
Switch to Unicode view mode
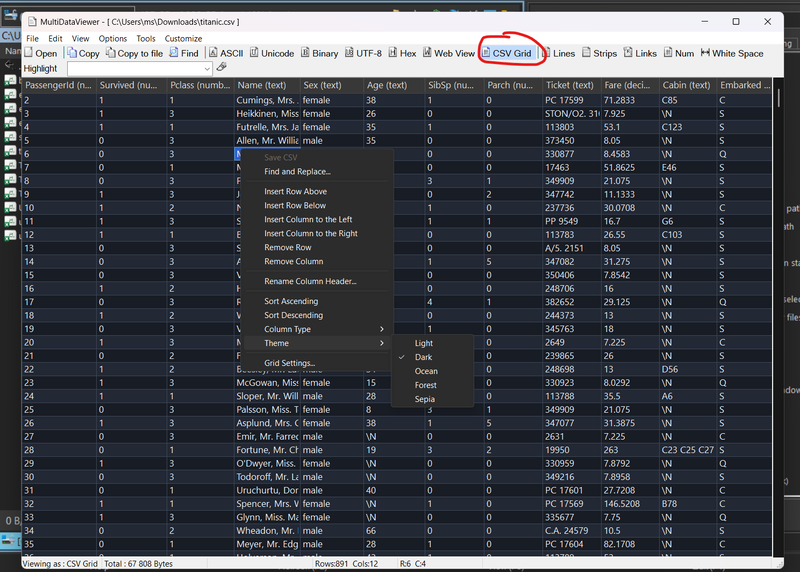(272, 53)
